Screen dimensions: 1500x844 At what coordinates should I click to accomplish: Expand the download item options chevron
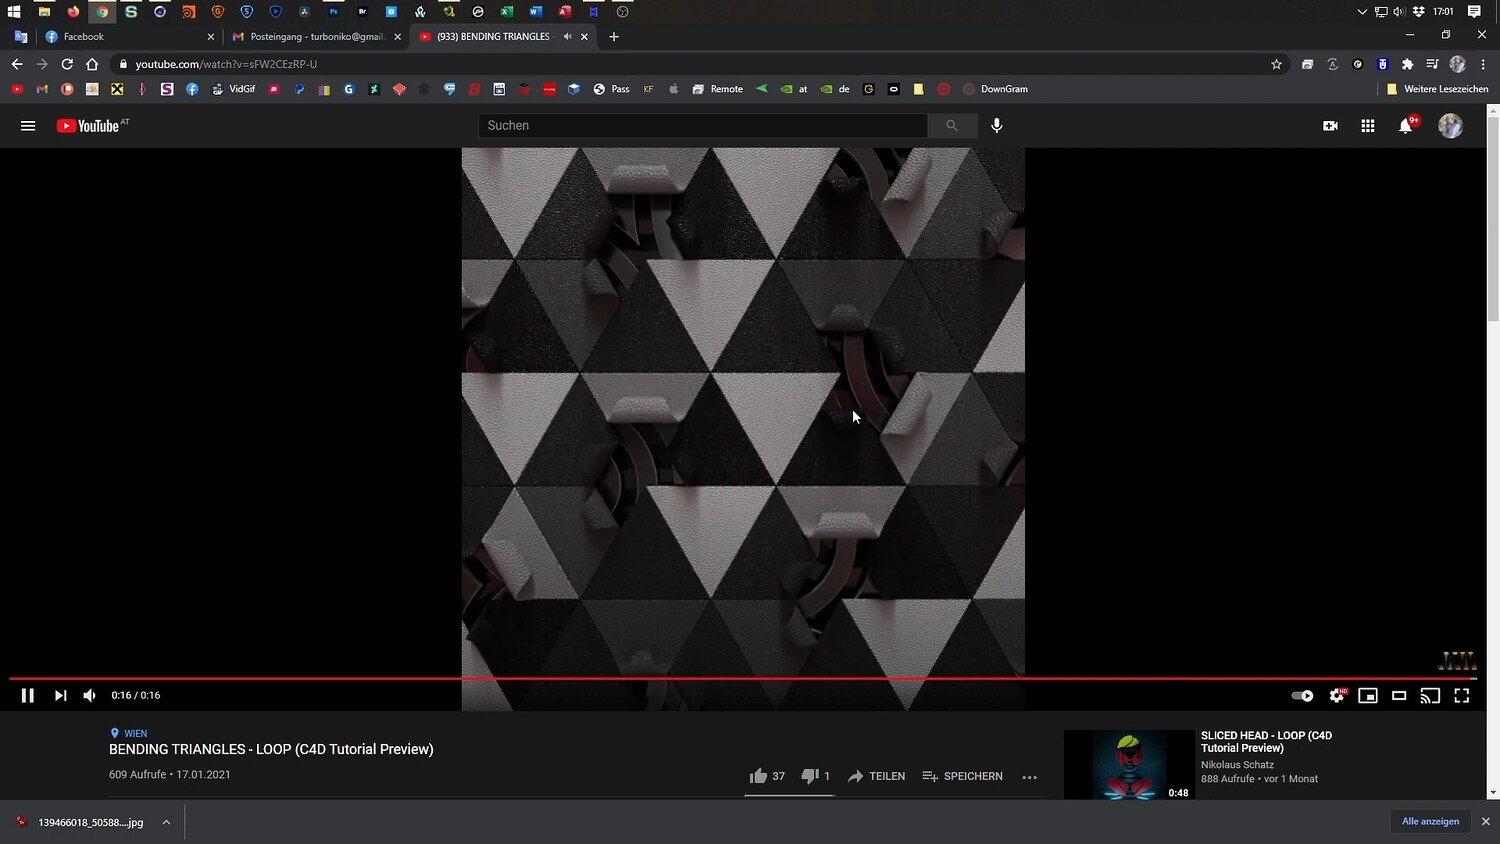(x=166, y=822)
